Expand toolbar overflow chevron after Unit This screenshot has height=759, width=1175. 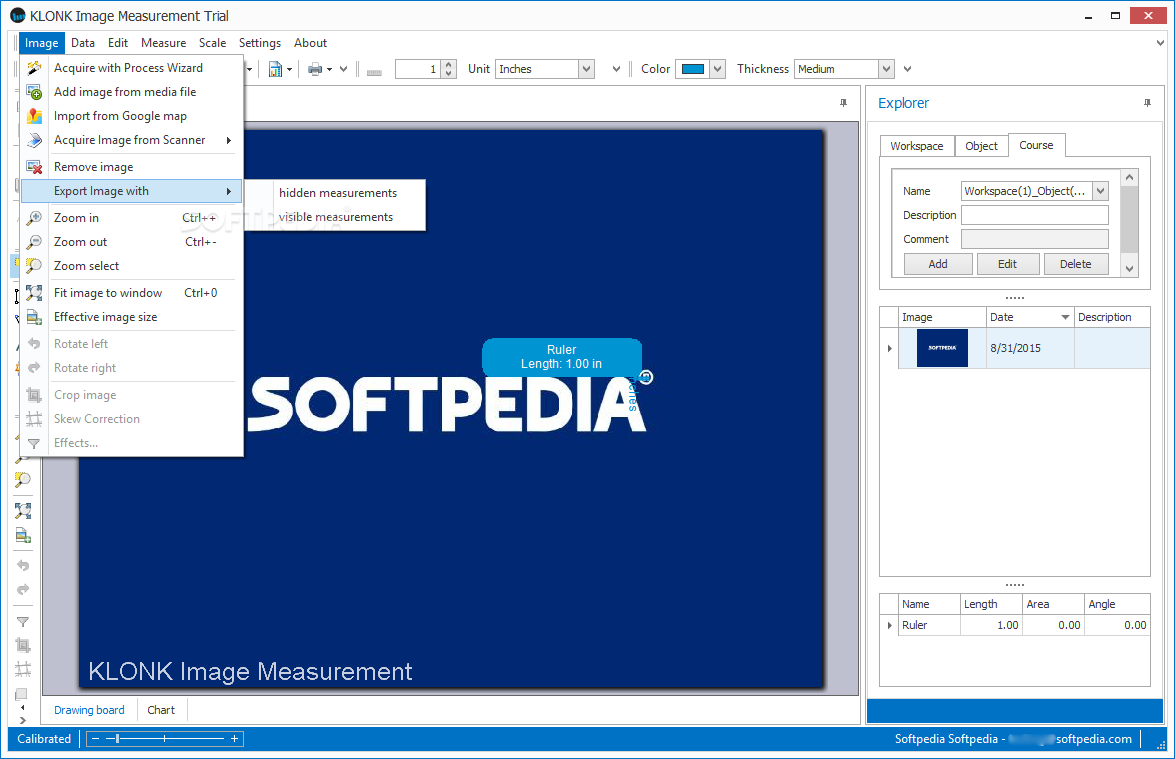pos(616,69)
